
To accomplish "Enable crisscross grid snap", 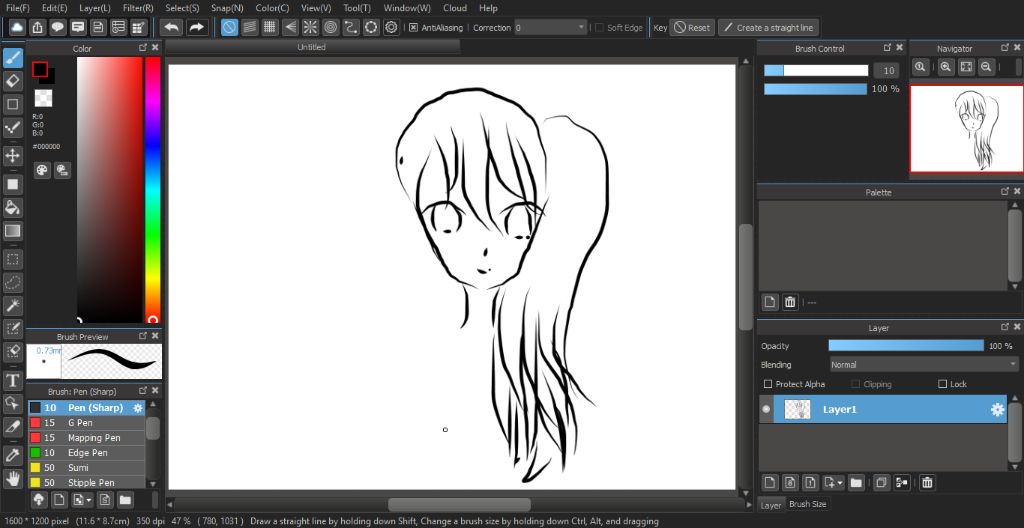I will click(x=270, y=27).
